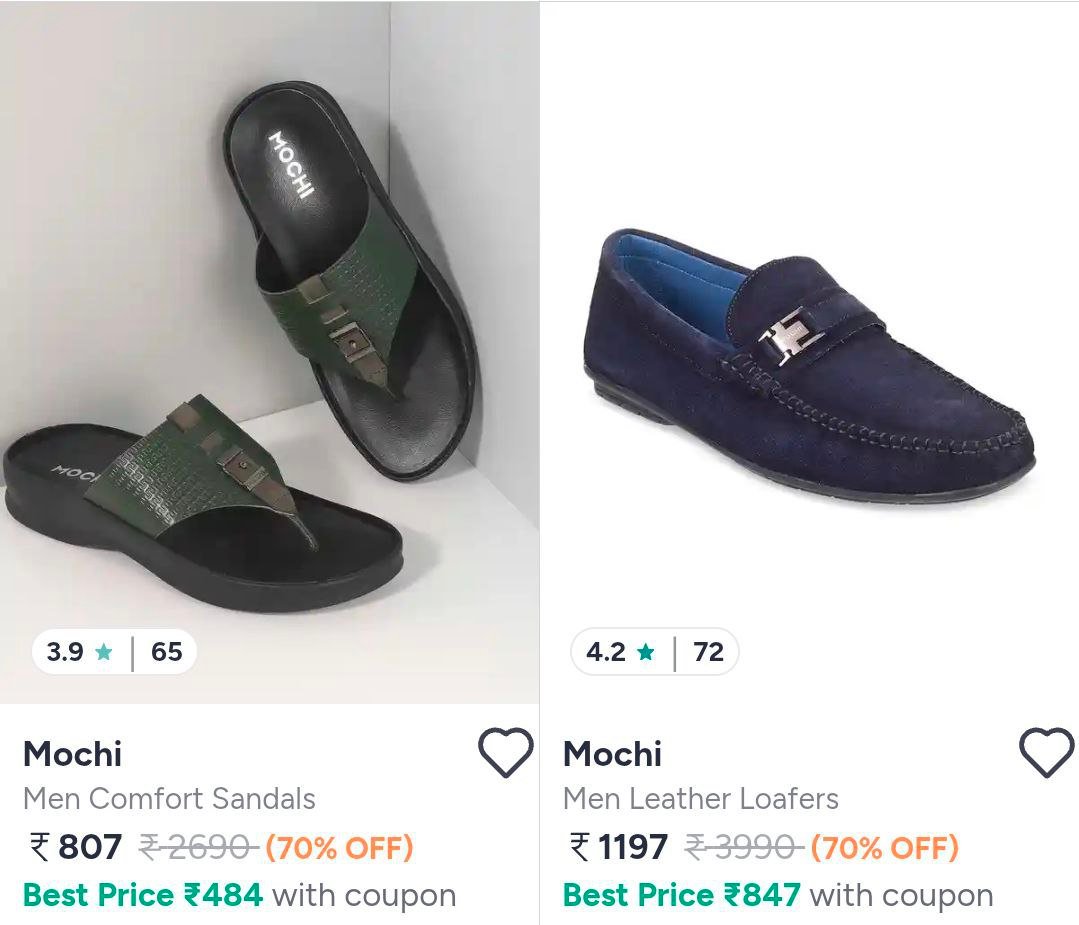Tap the heart on Men Leather Loafers

point(1046,753)
